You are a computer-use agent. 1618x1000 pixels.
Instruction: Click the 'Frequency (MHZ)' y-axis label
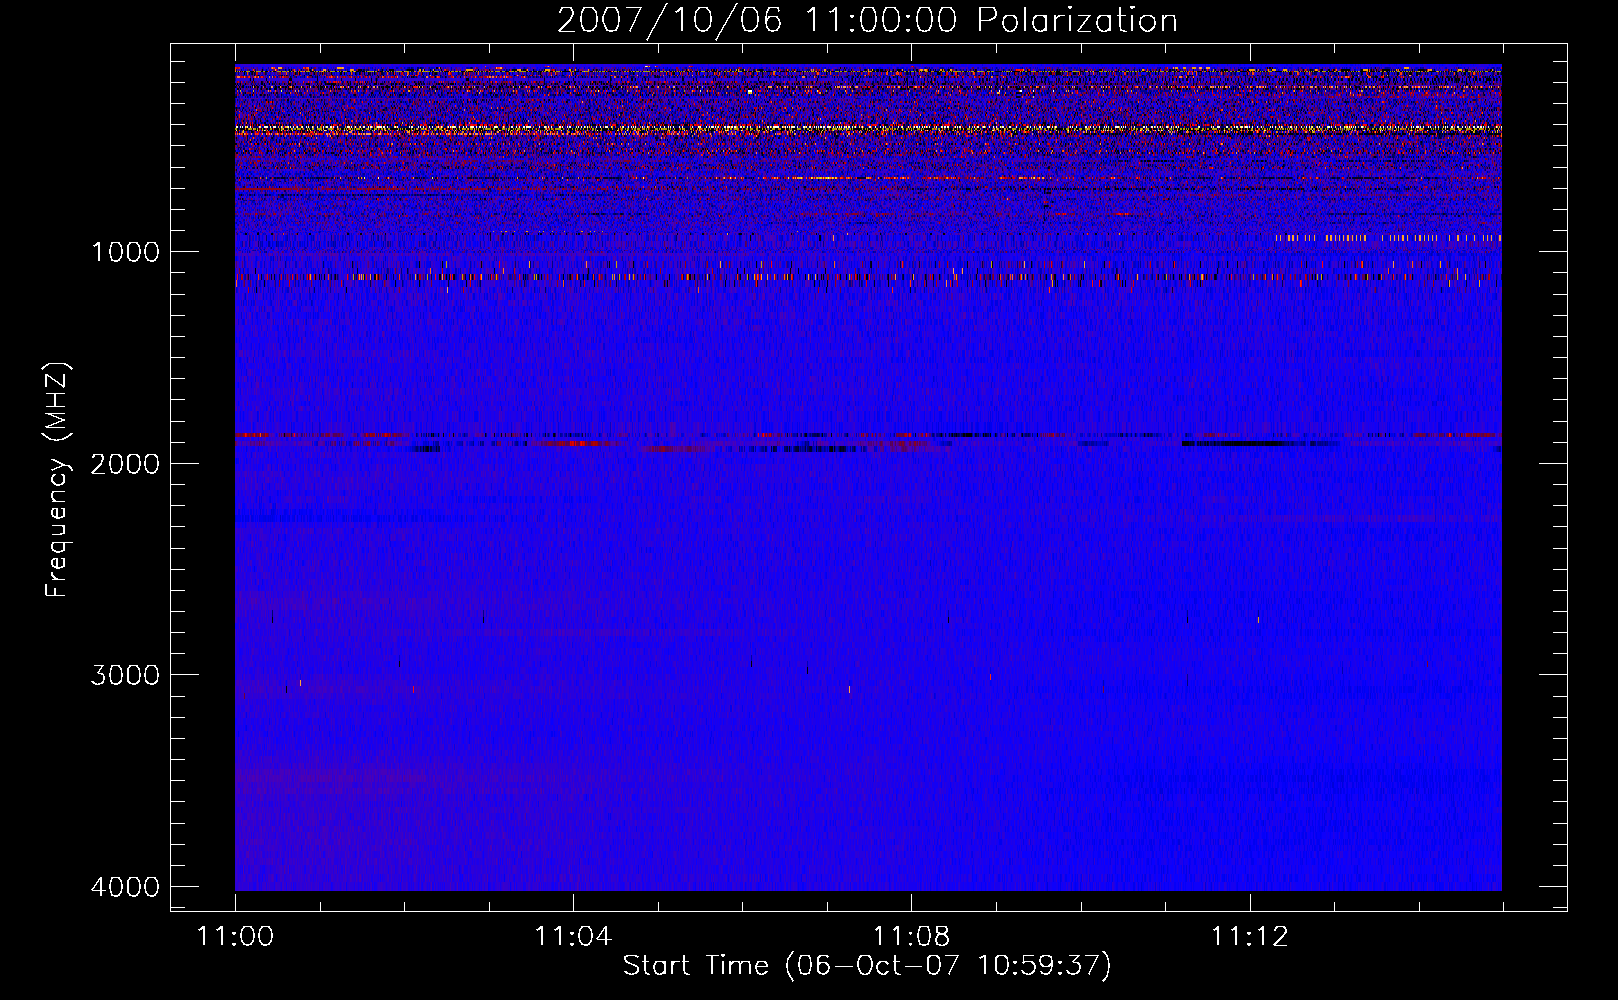pos(58,480)
